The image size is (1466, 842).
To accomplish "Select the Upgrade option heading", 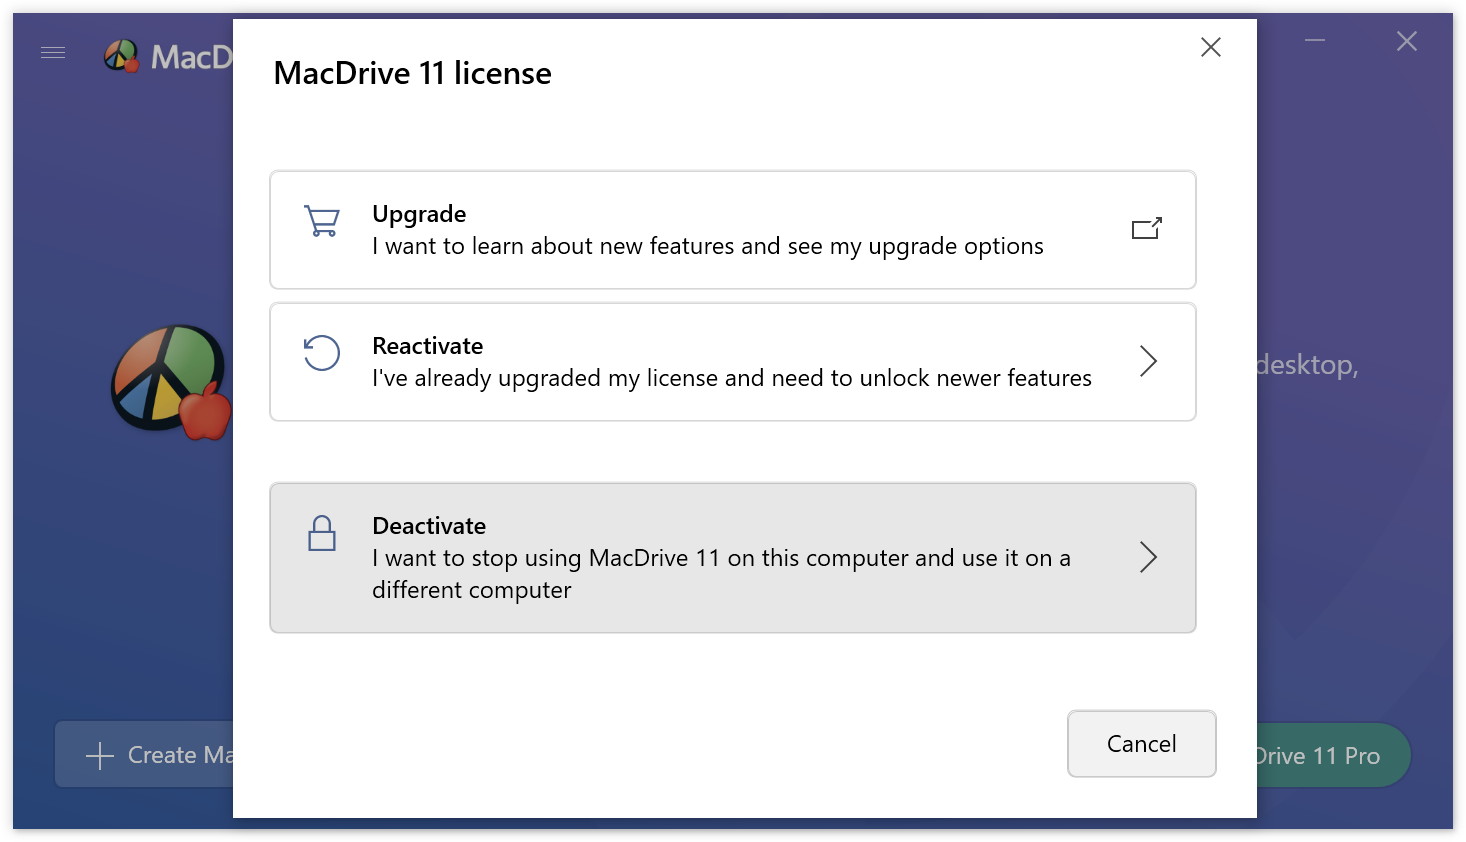I will [x=419, y=214].
